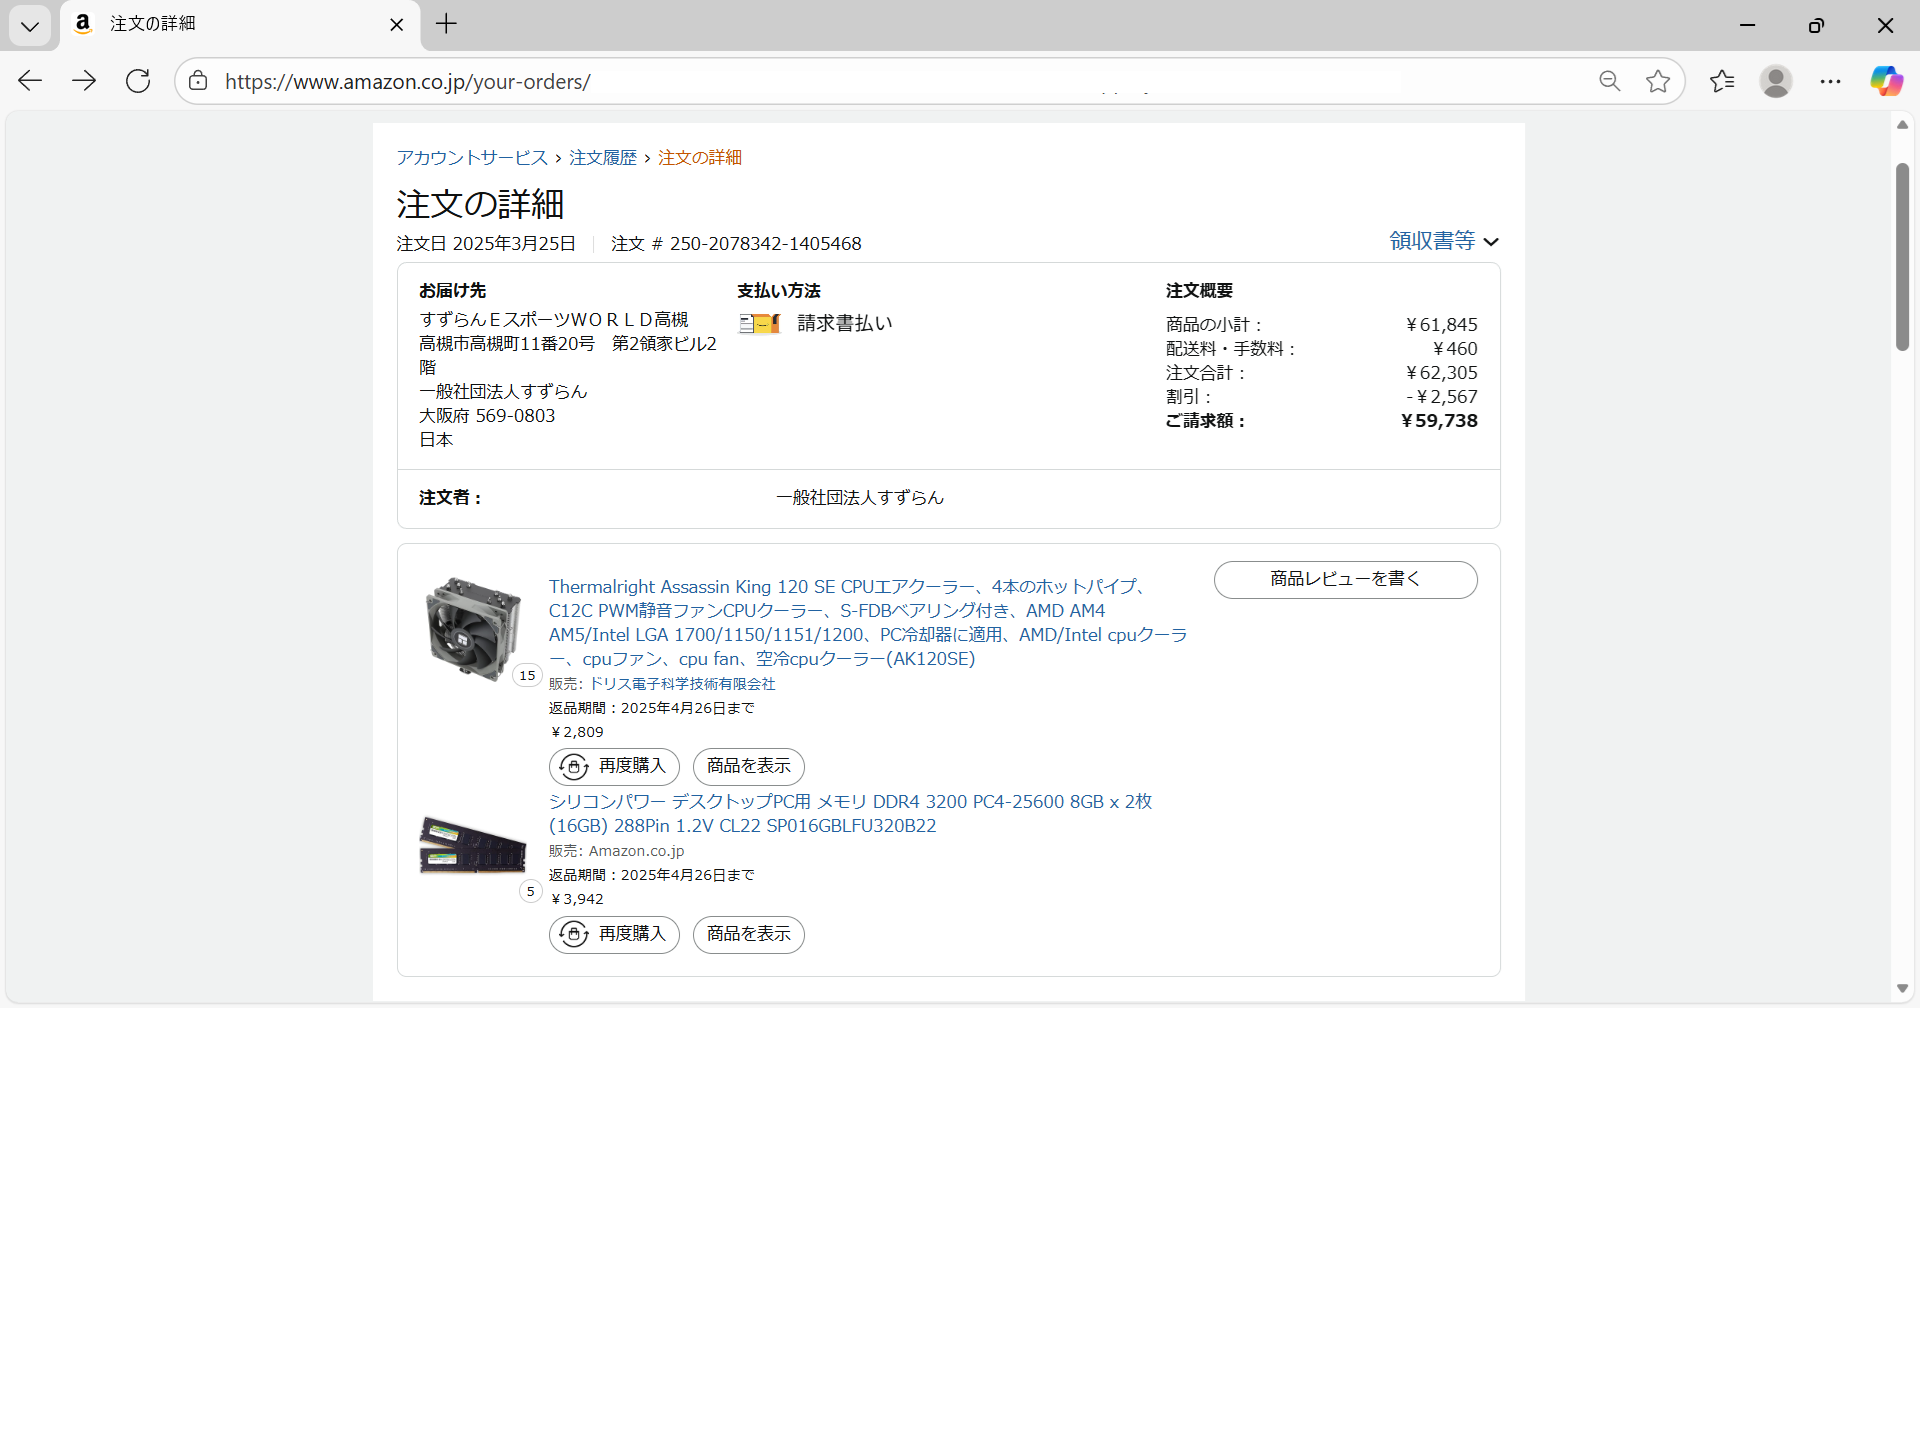Screen dimensions: 1920x1448
Task: Click 商品レビューを書く button
Action: (x=1345, y=579)
